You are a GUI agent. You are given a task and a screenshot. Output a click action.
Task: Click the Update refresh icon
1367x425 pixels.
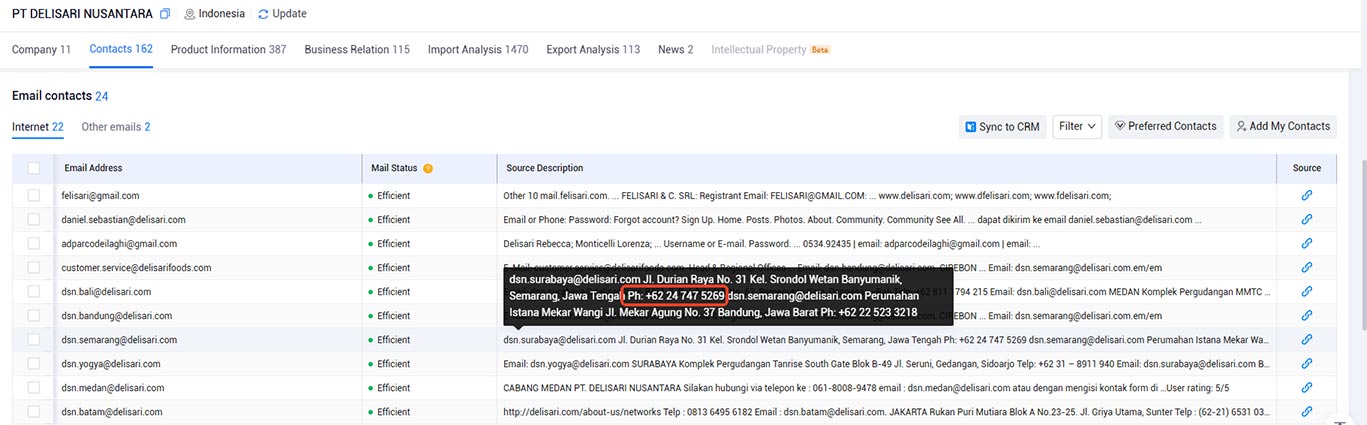263,14
